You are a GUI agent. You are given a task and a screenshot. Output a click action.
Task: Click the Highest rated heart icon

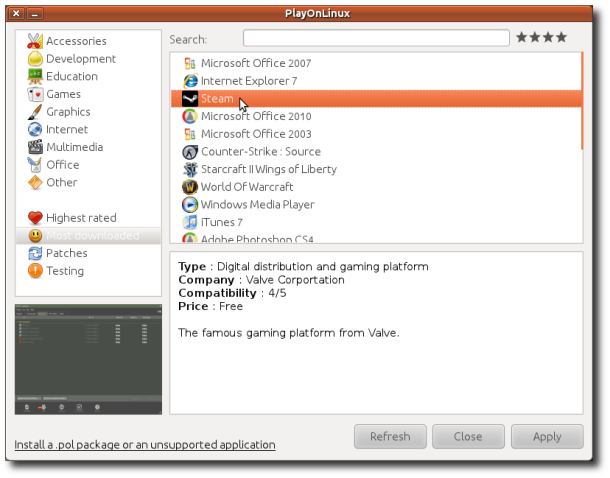(x=35, y=218)
